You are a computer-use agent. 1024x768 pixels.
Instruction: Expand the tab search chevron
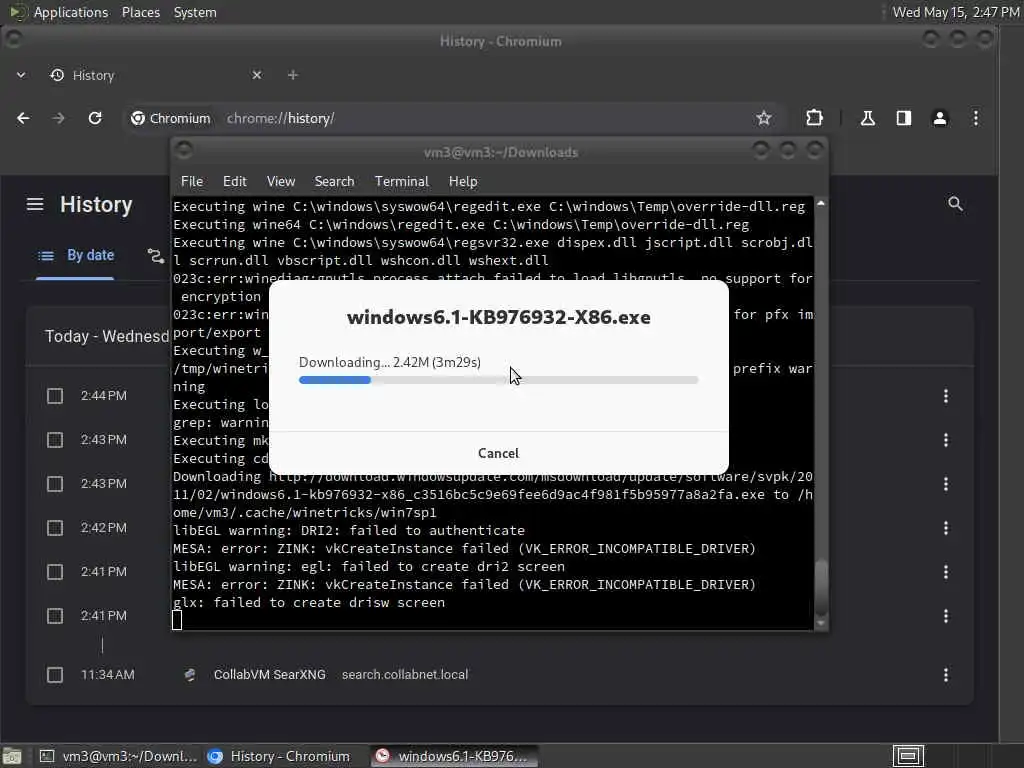(x=21, y=75)
